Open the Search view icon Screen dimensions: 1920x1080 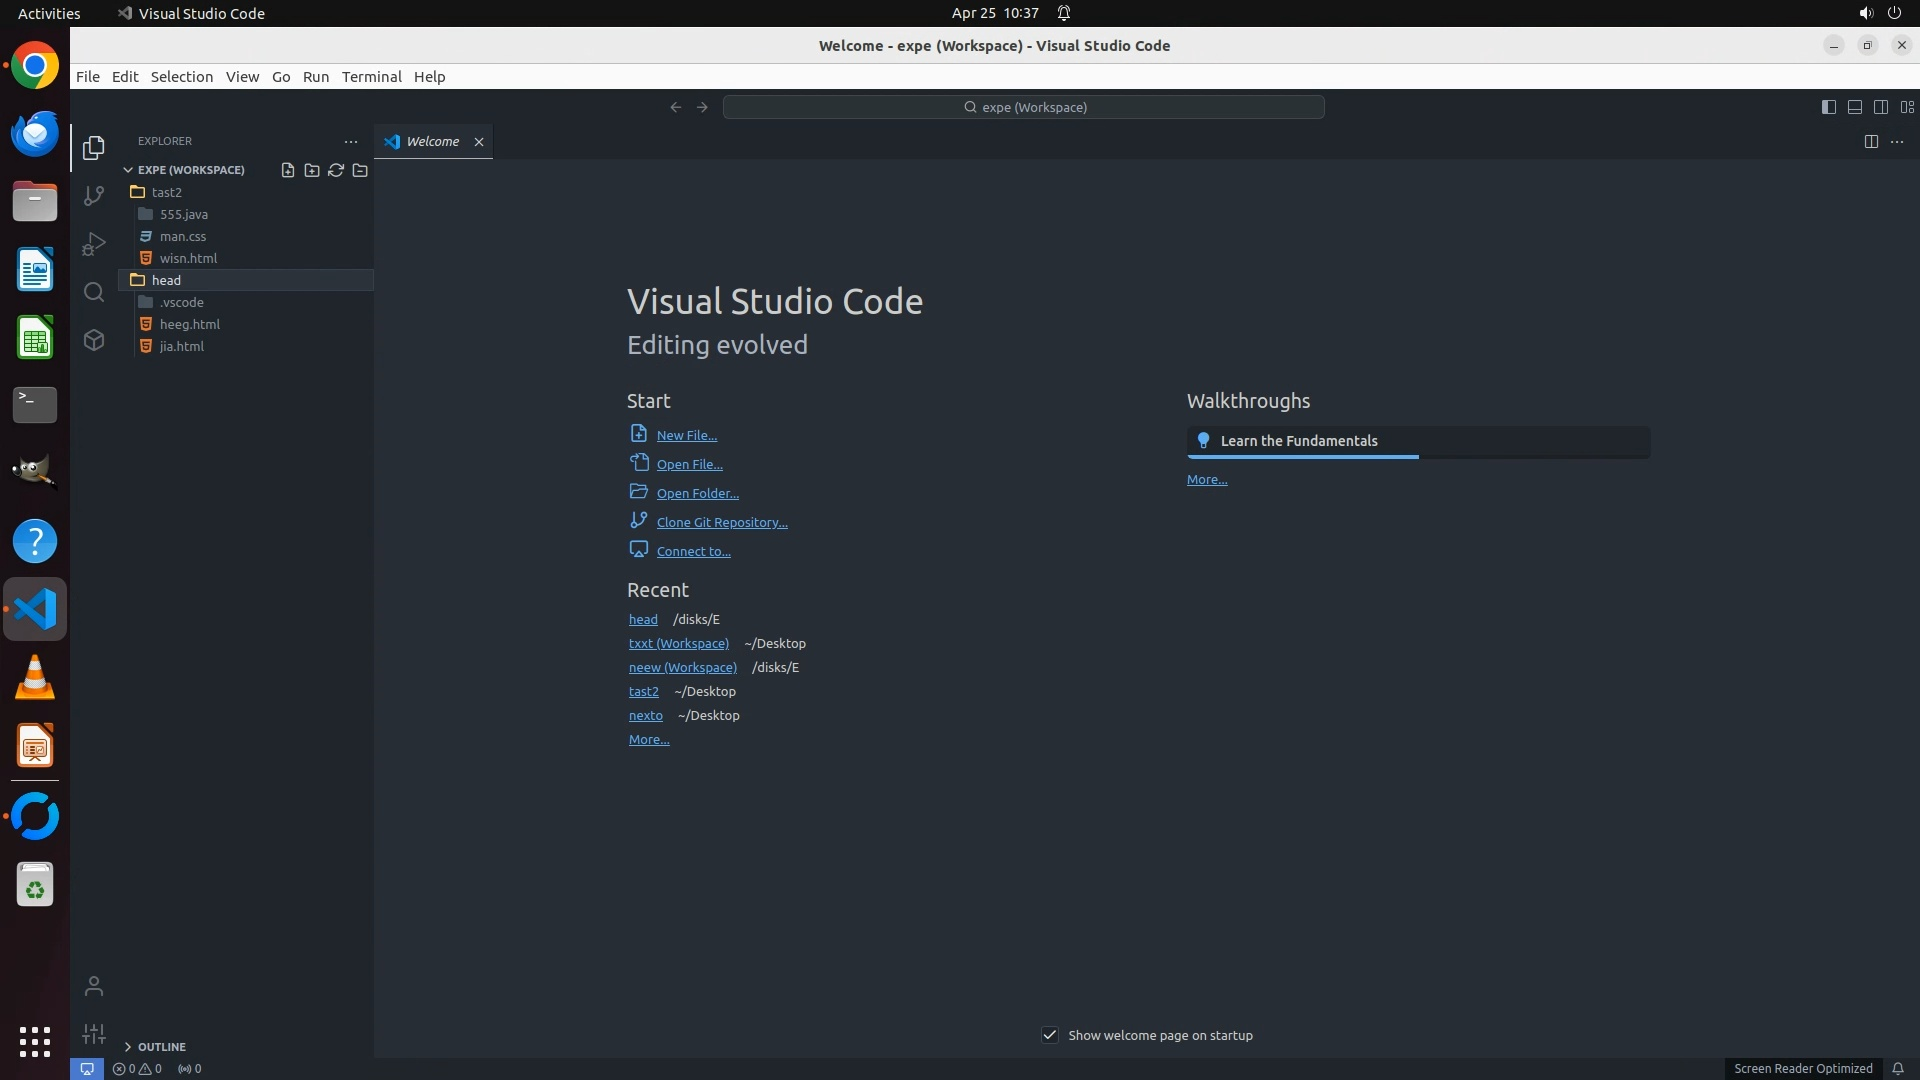pyautogui.click(x=94, y=292)
